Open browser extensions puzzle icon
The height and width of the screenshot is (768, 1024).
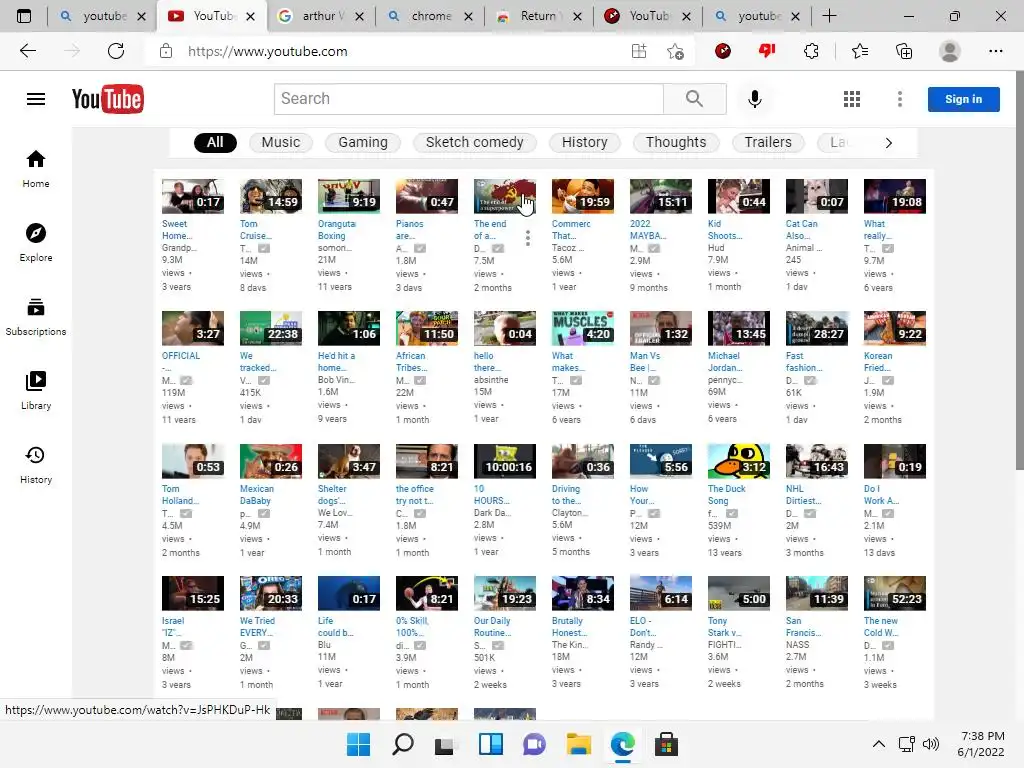coord(811,51)
